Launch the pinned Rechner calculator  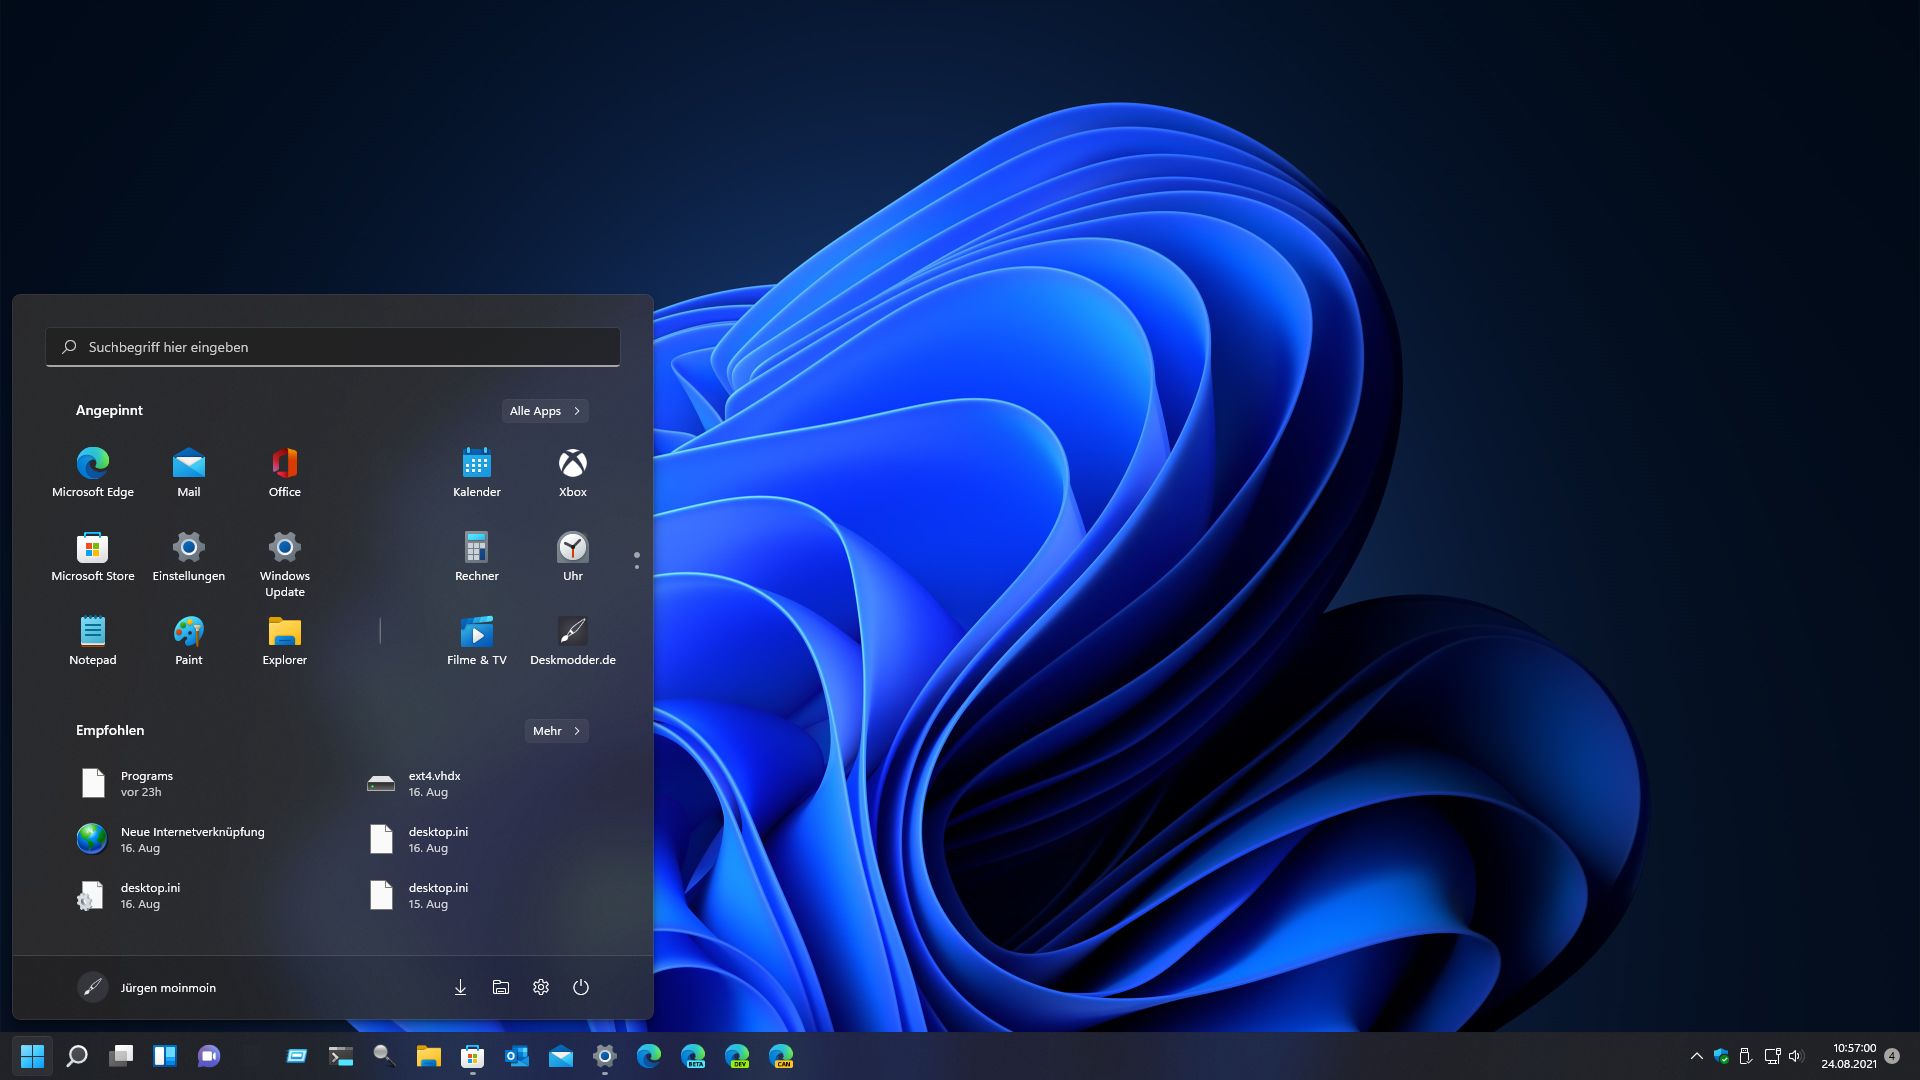[x=477, y=556]
